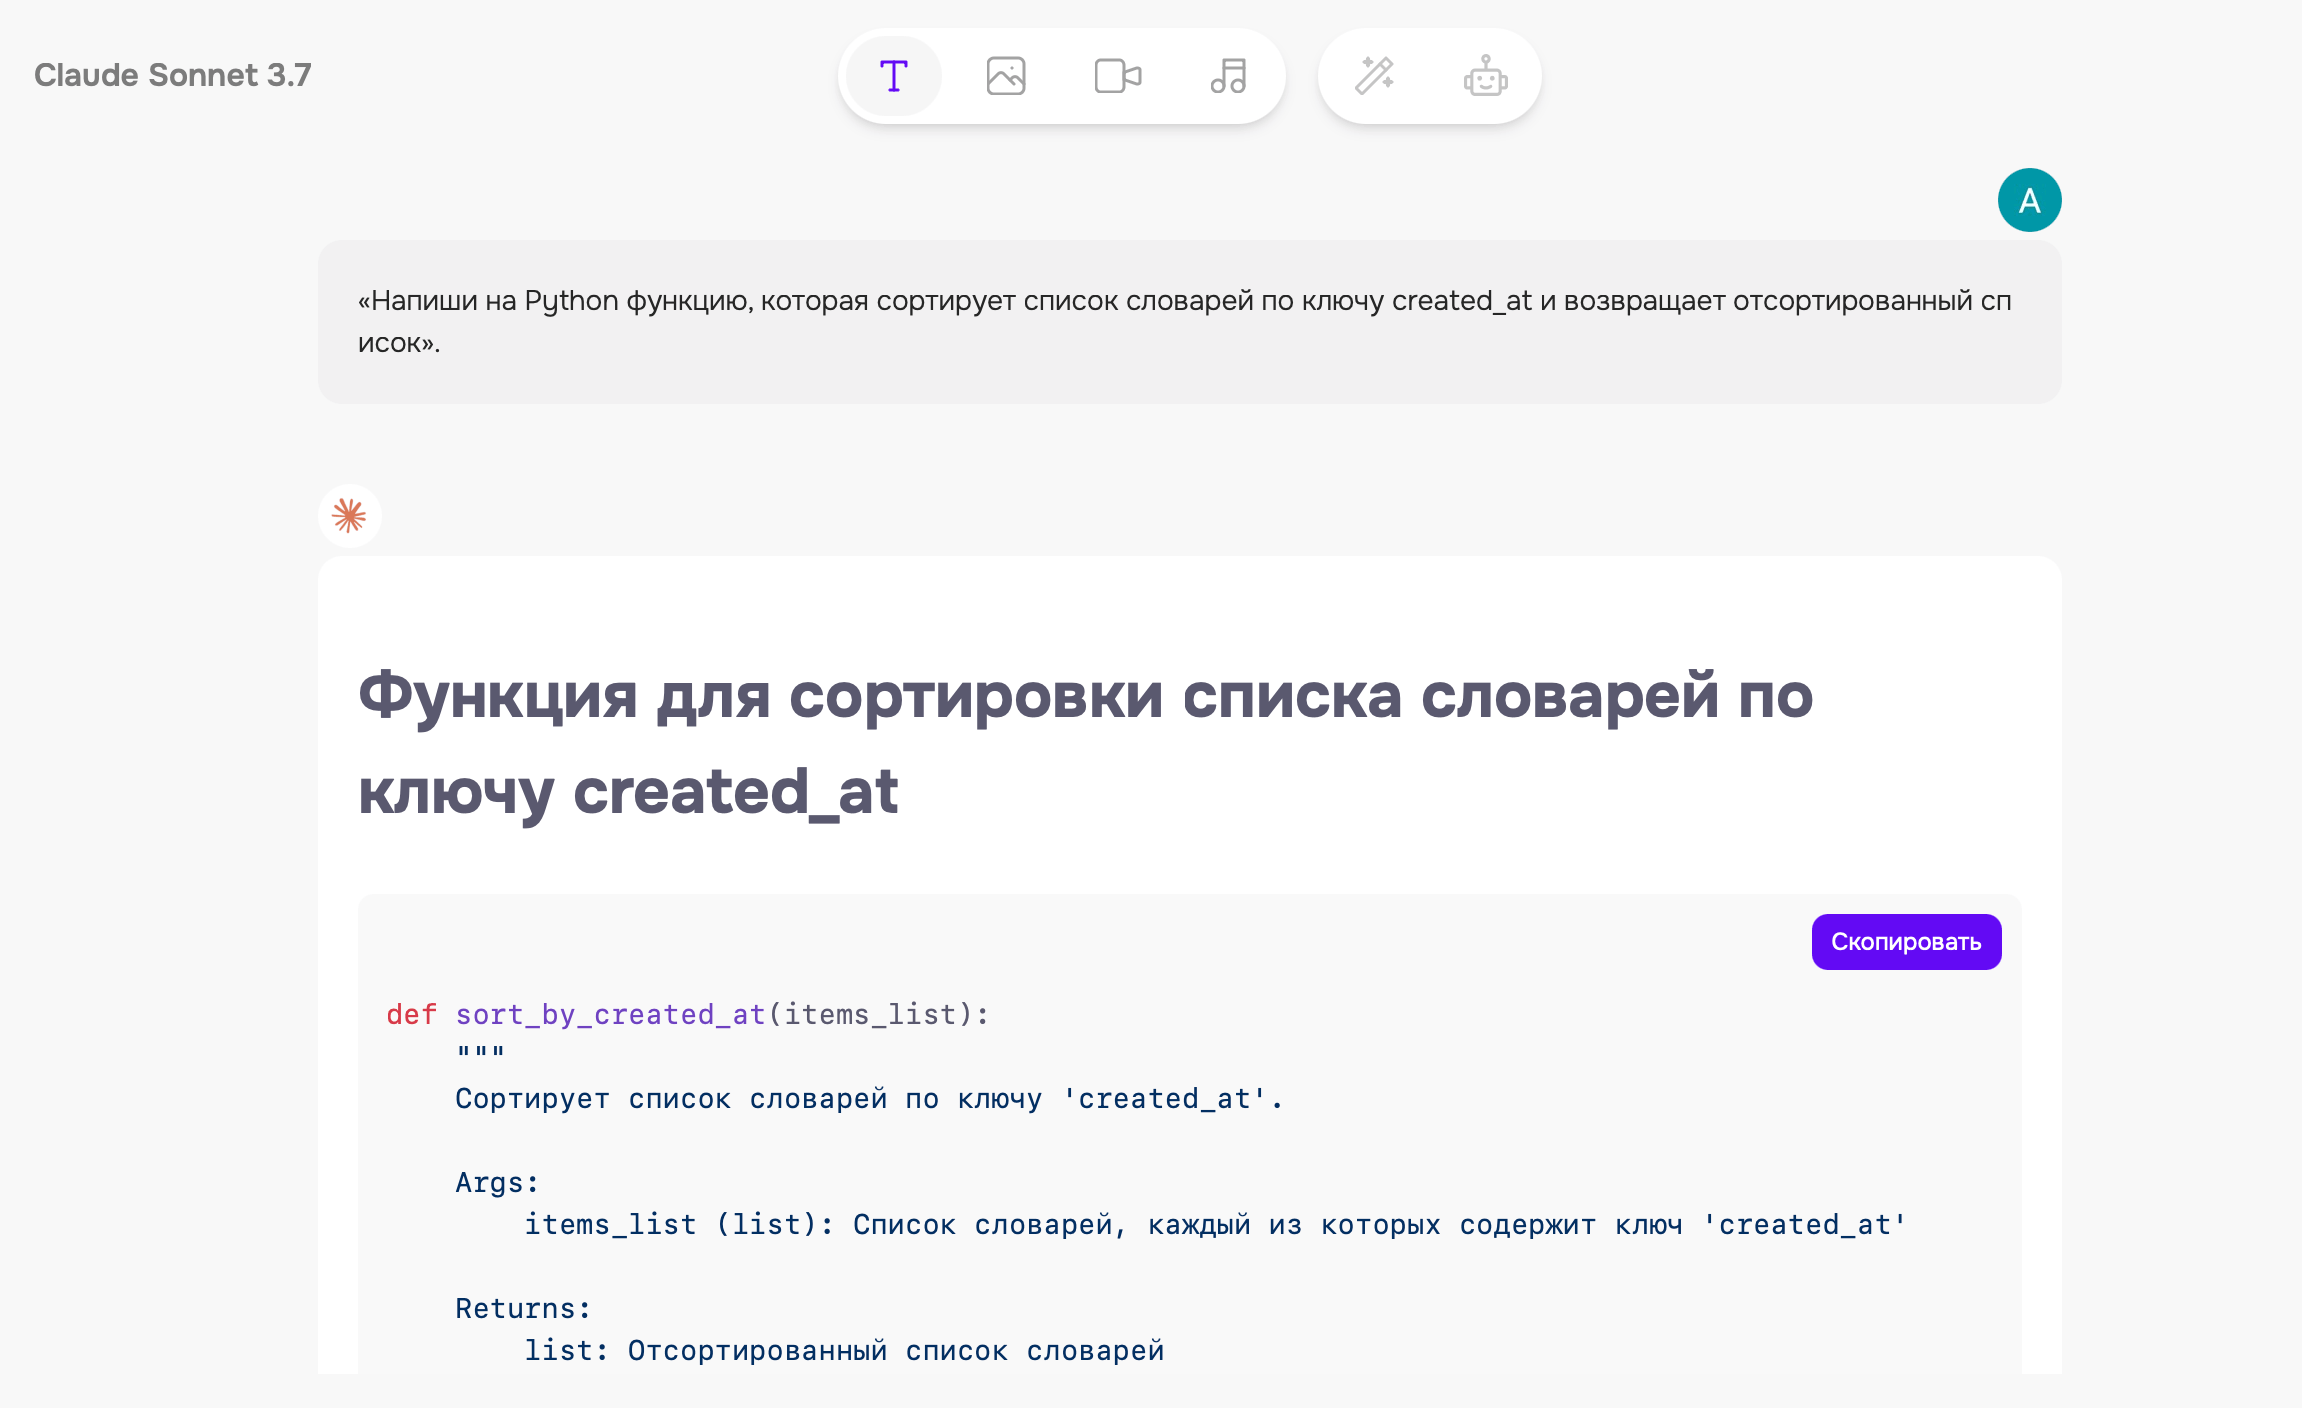The width and height of the screenshot is (2302, 1408).
Task: Click the docstring line starting with Сортирует
Action: [x=868, y=1098]
